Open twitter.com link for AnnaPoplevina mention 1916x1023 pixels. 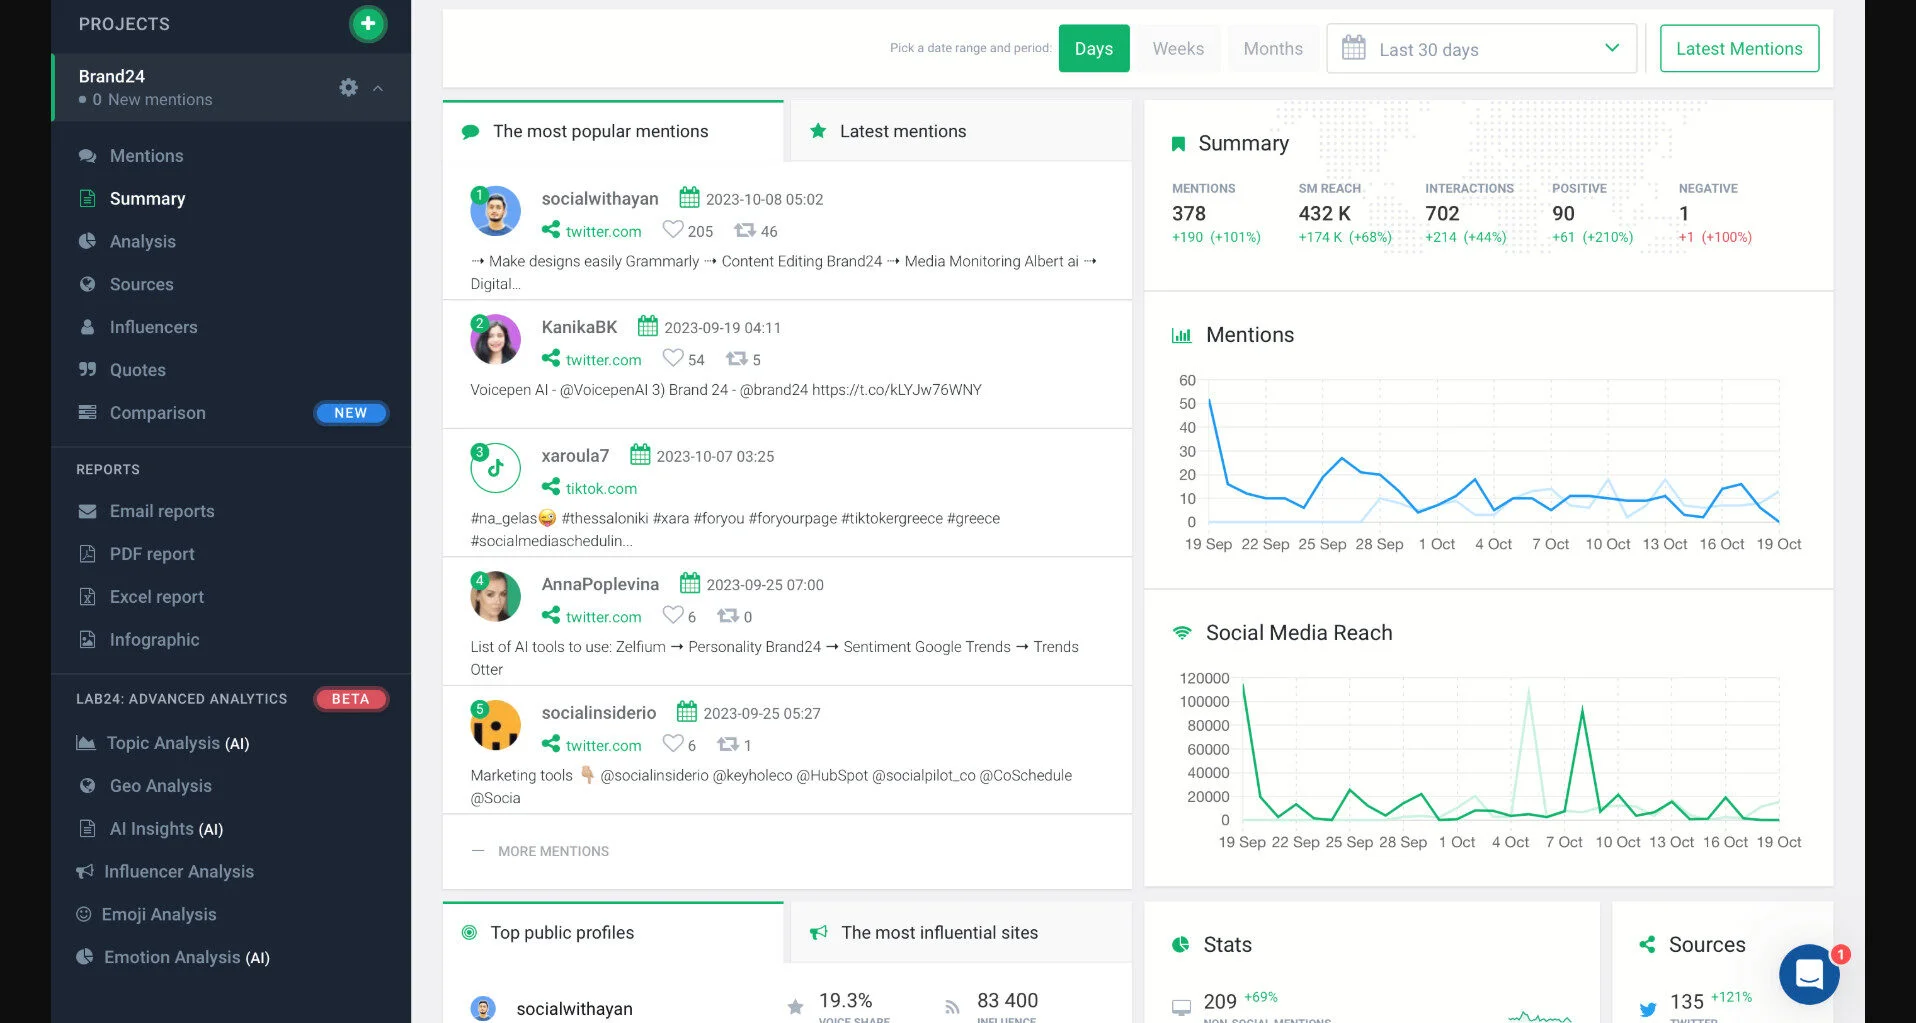pyautogui.click(x=603, y=617)
